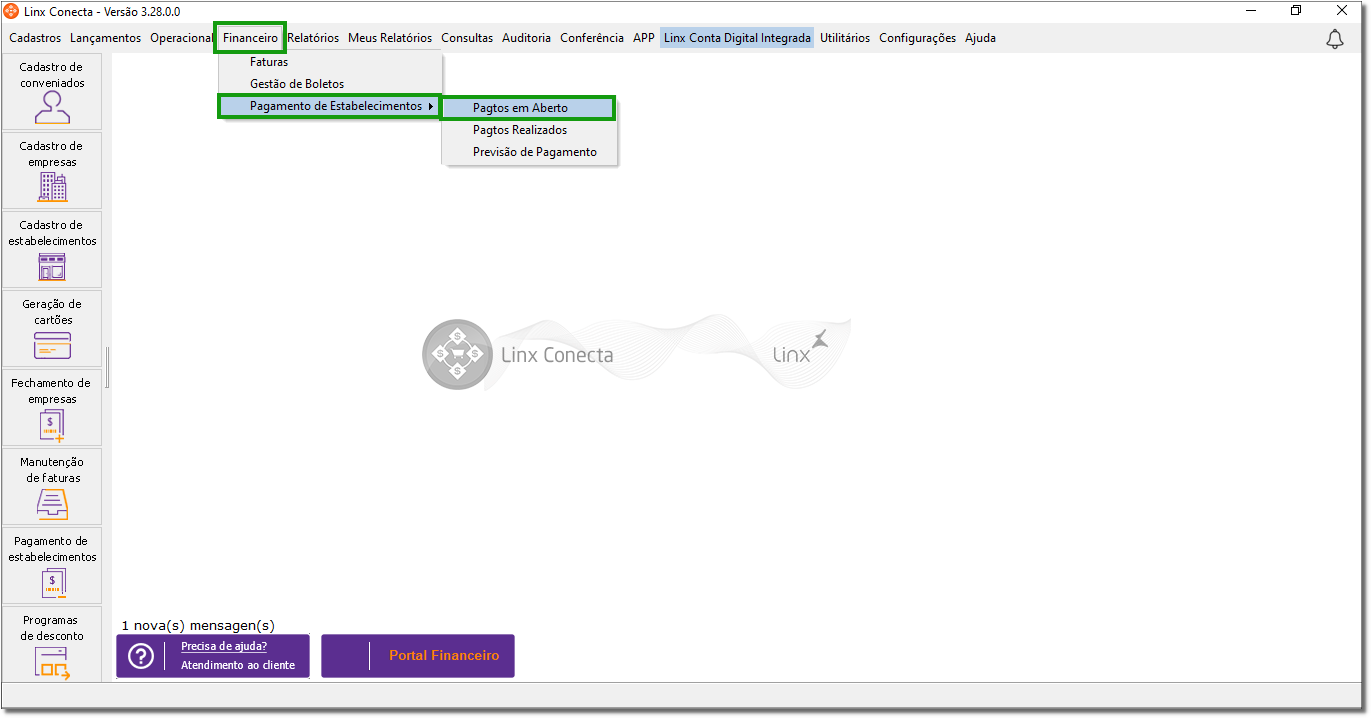Open the Auditoria menu
The width and height of the screenshot is (1371, 718).
pos(527,38)
